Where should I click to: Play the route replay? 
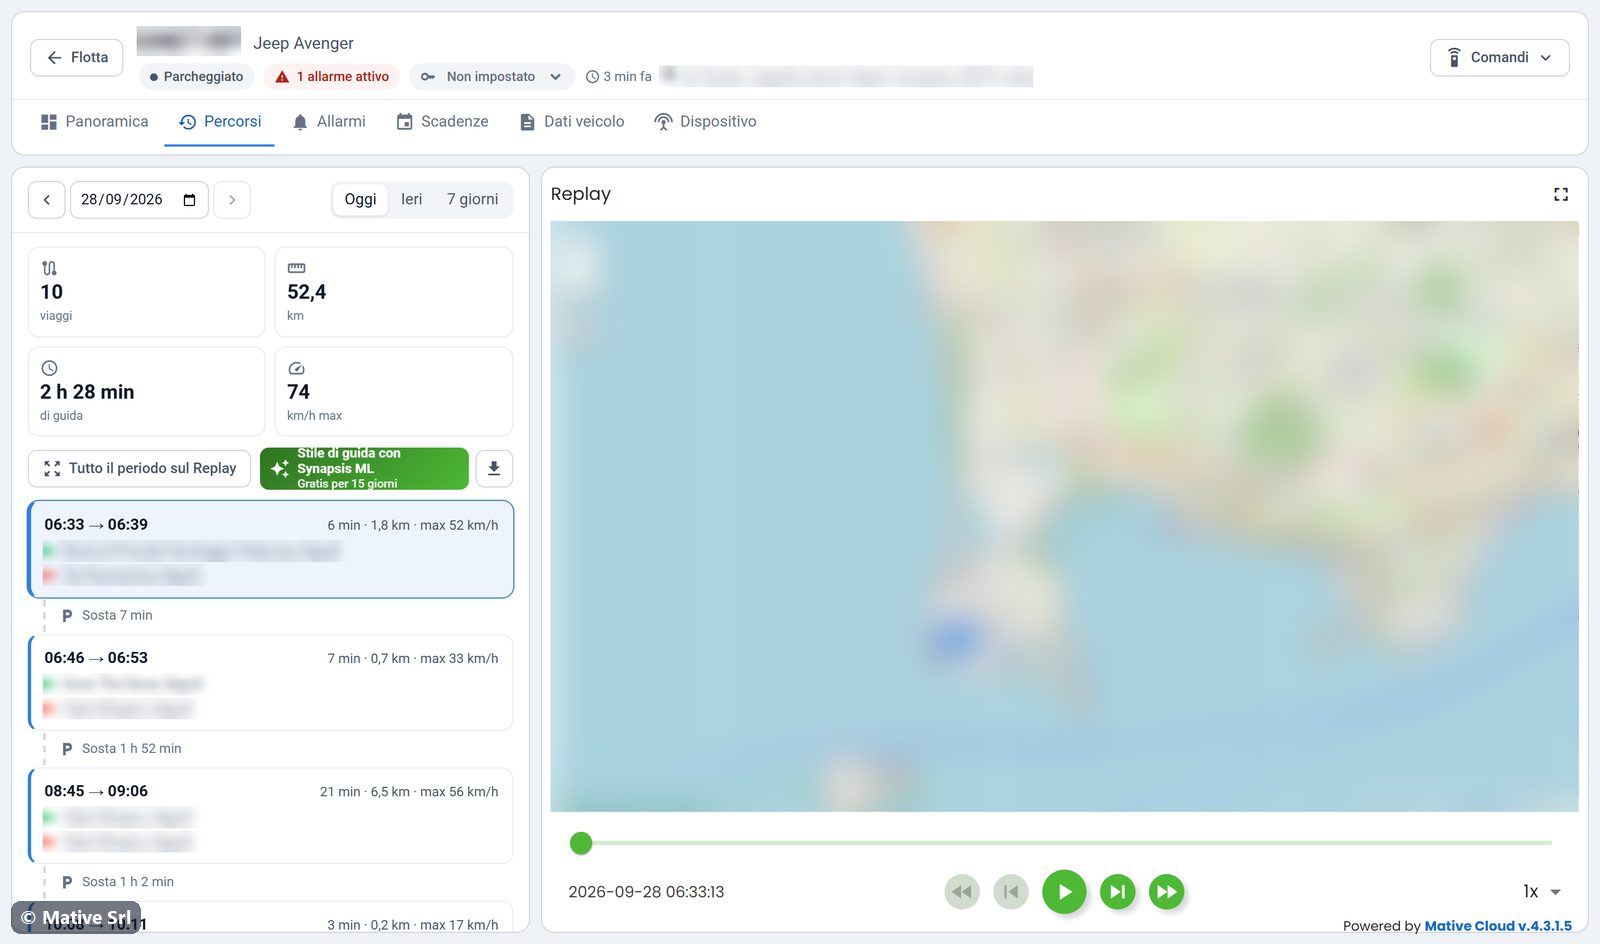1064,892
